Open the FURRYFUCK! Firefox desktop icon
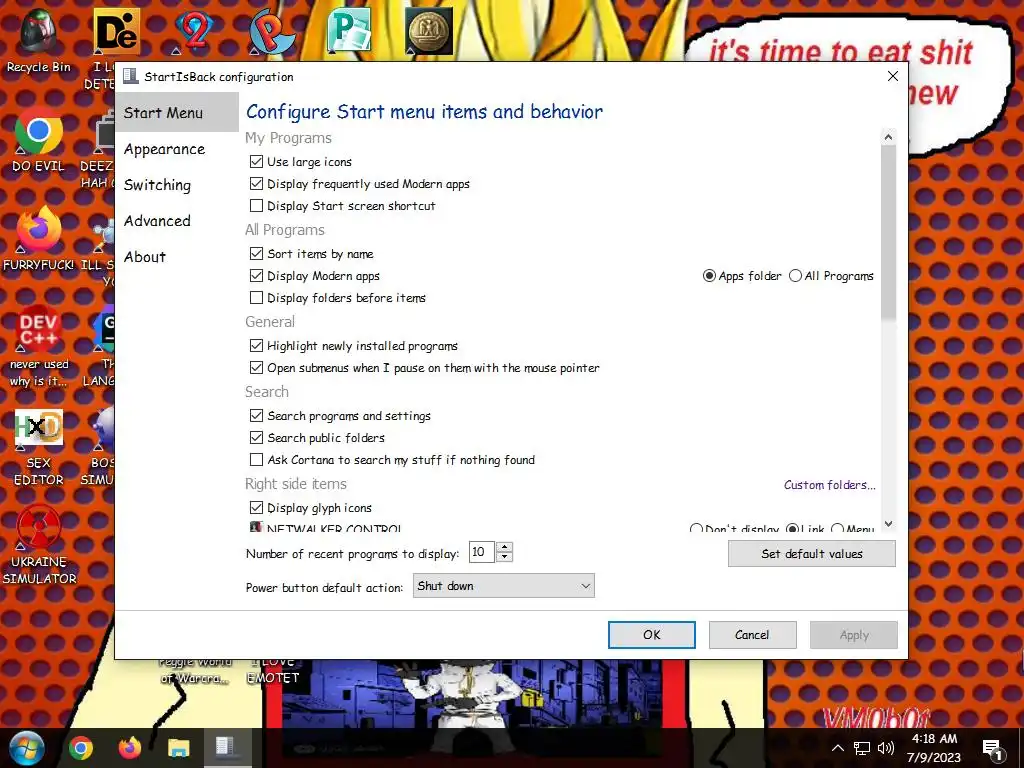The height and width of the screenshot is (768, 1024). click(x=39, y=238)
